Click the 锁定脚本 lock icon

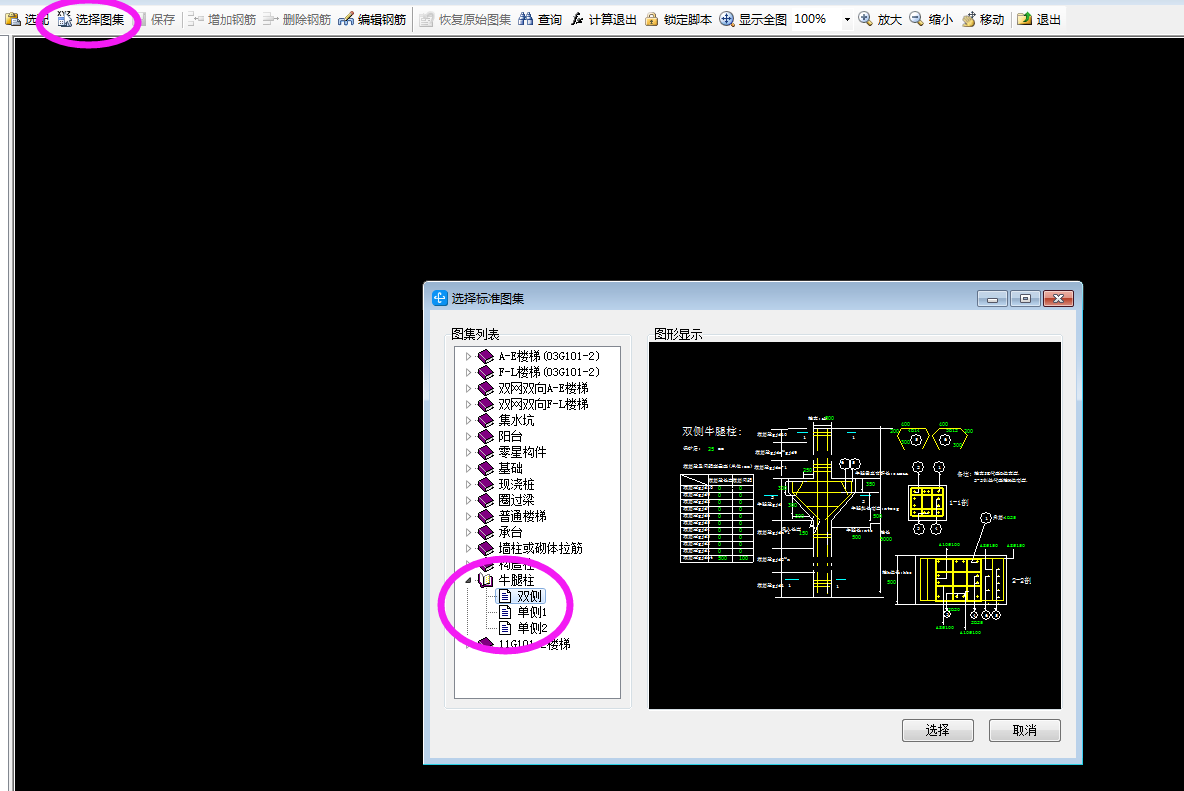652,19
